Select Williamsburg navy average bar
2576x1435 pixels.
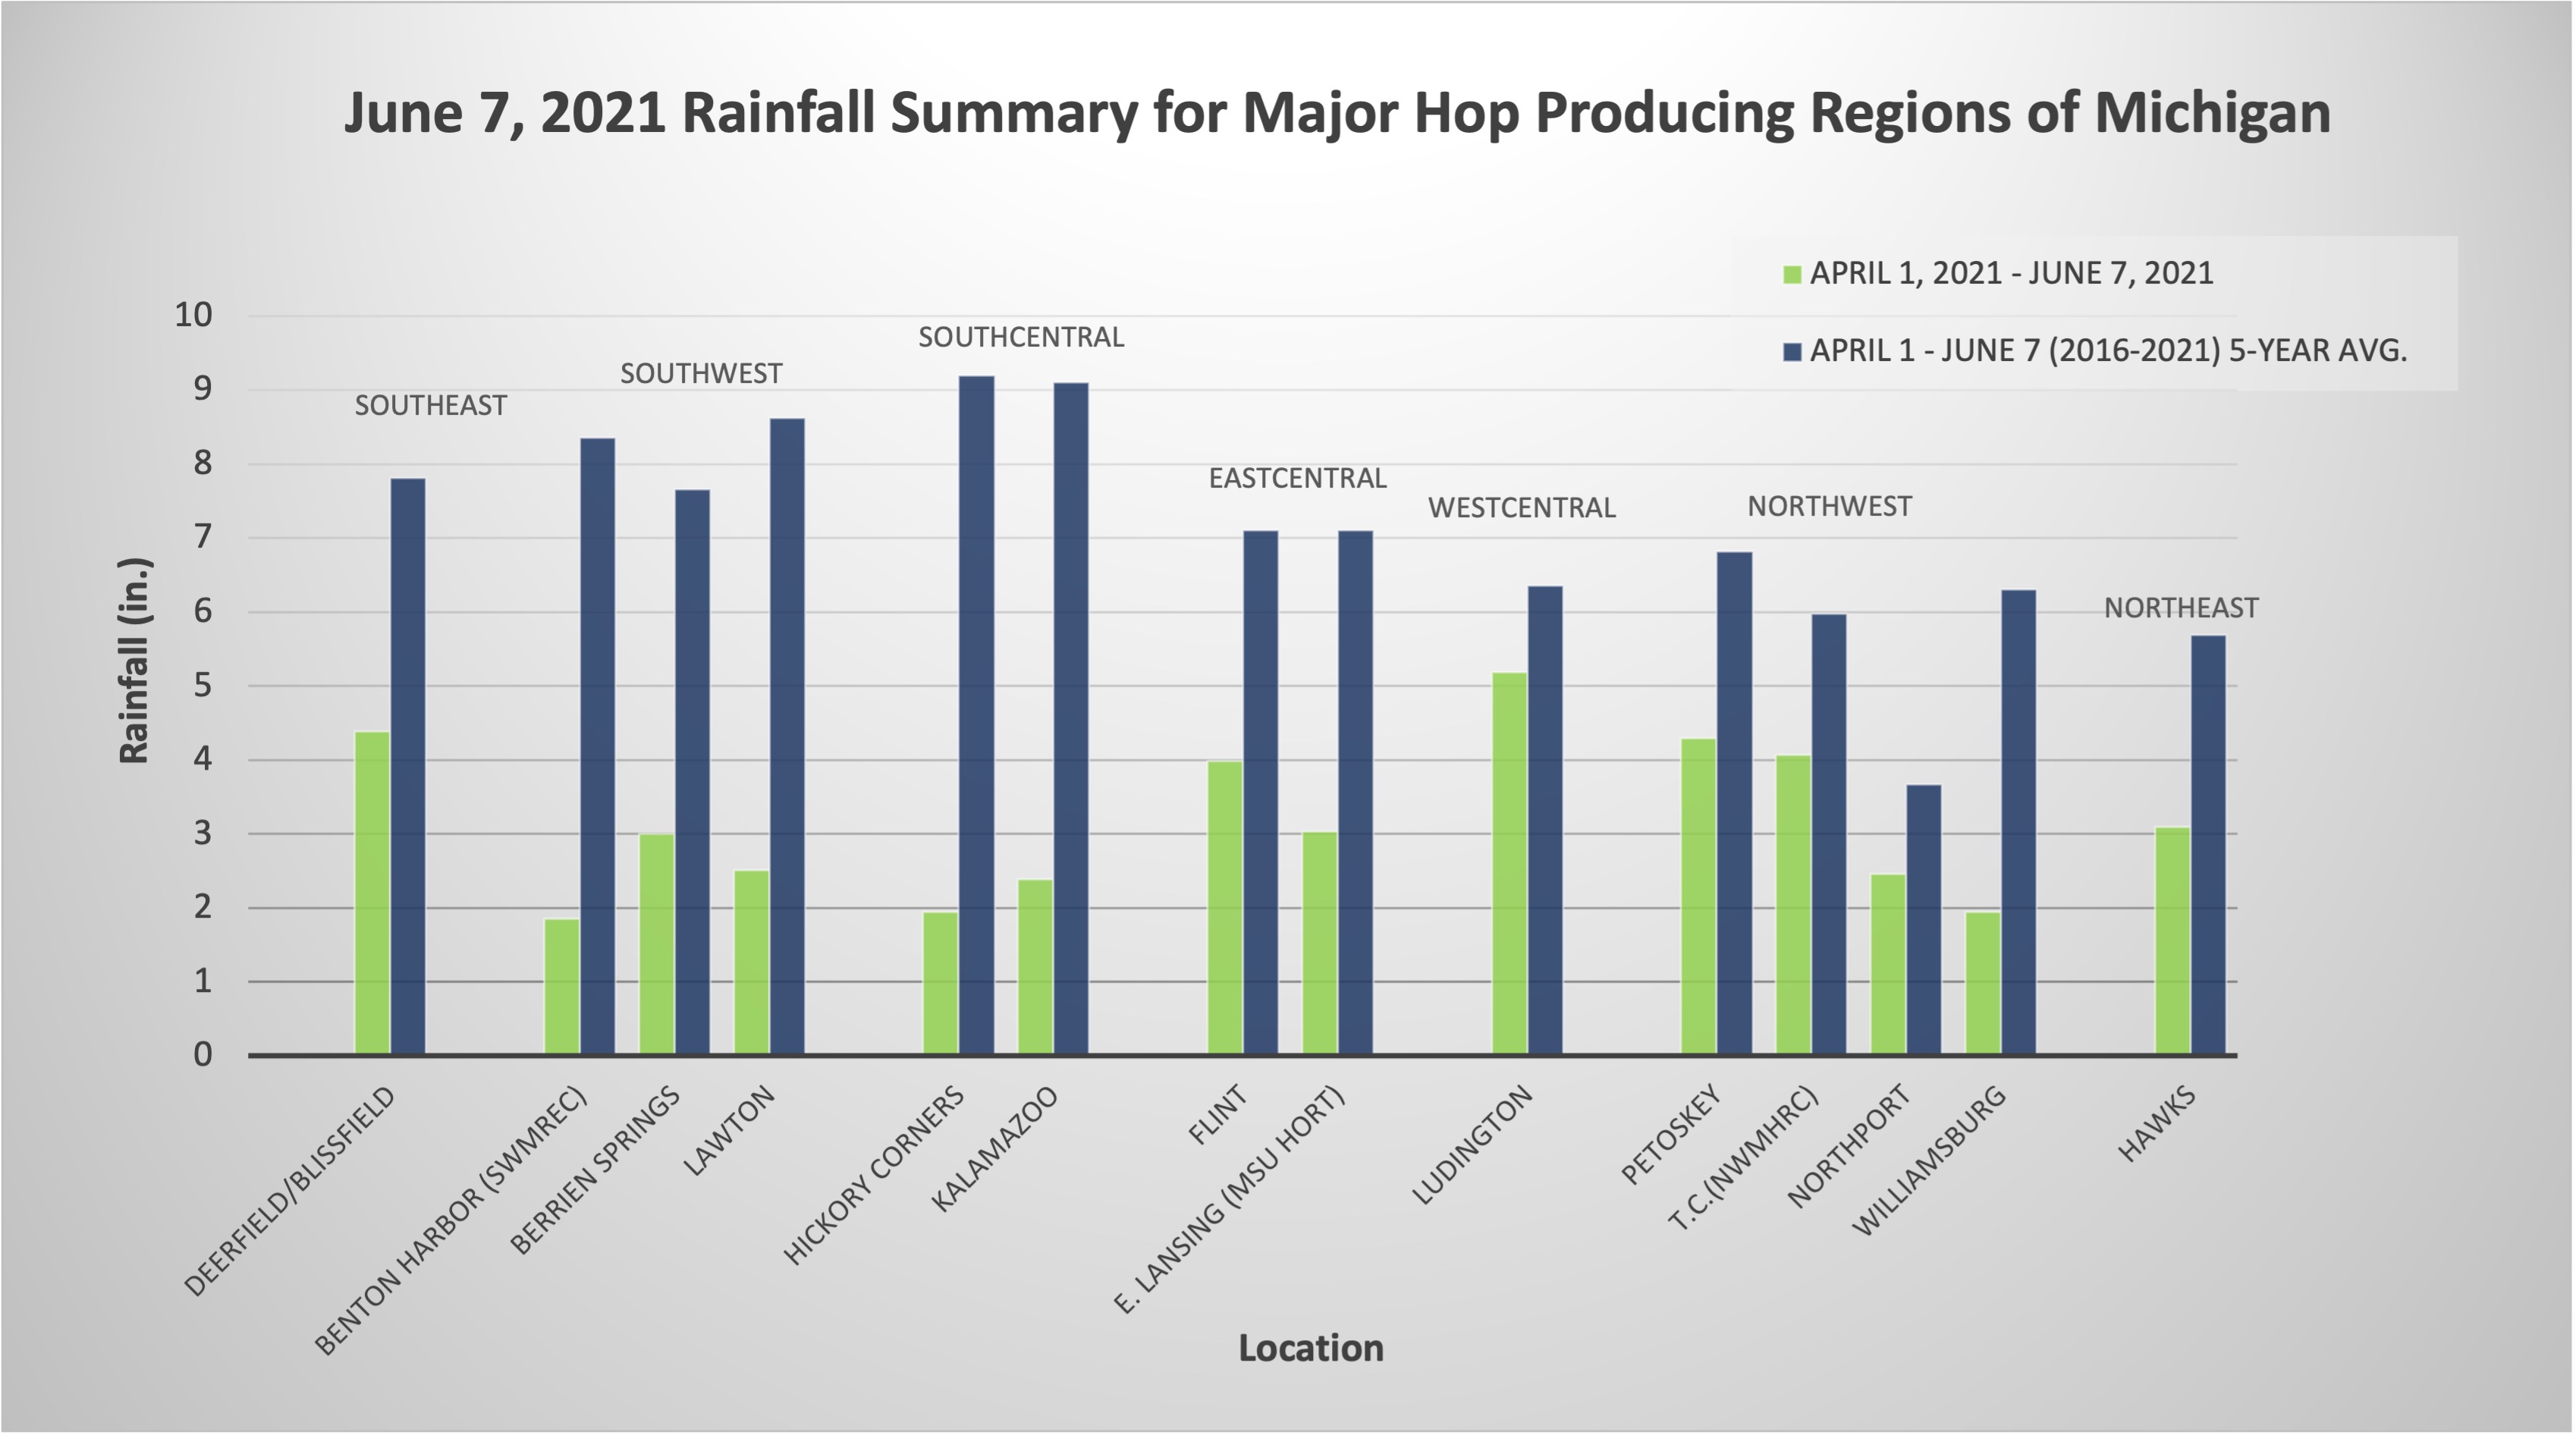(2019, 823)
